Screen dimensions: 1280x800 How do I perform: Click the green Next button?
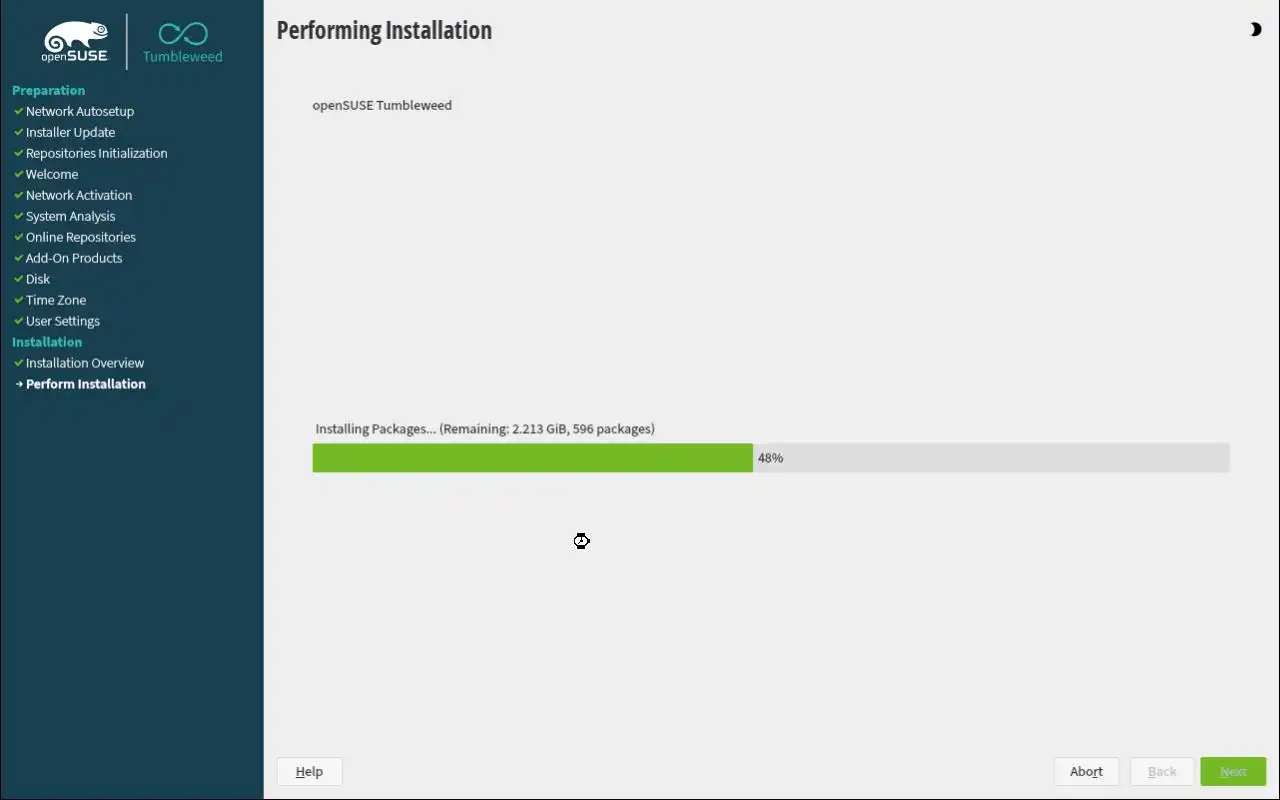click(1233, 771)
